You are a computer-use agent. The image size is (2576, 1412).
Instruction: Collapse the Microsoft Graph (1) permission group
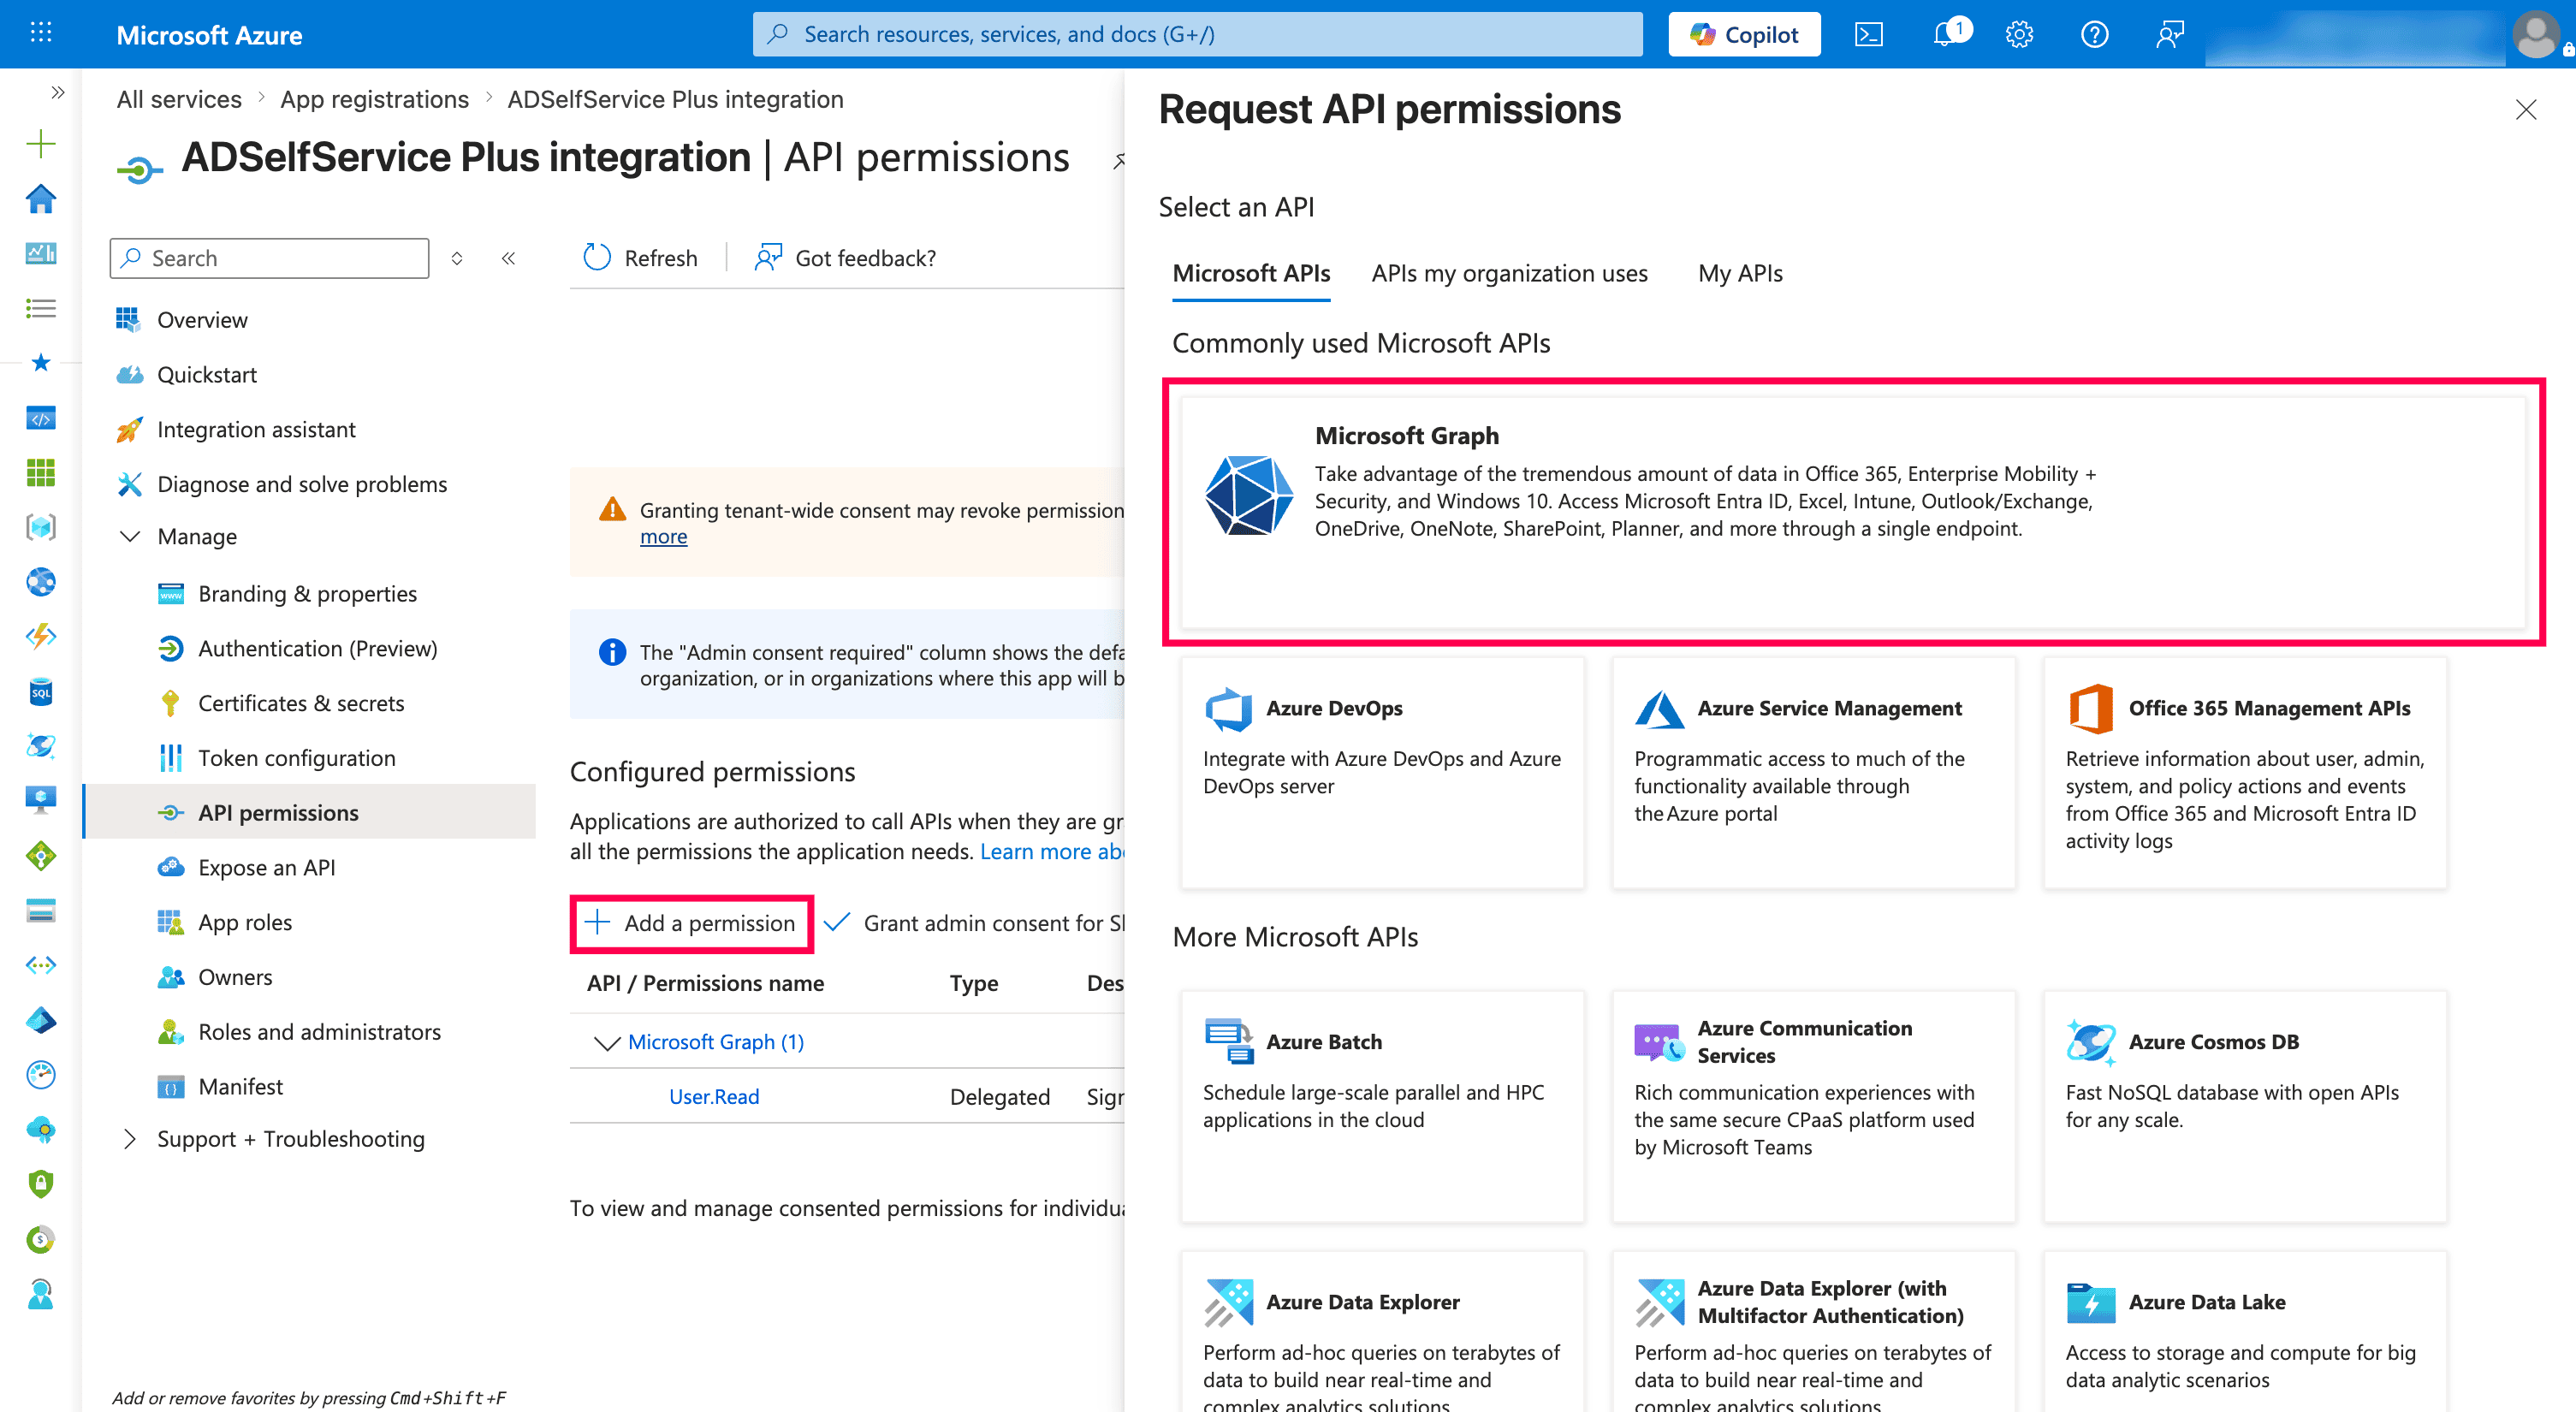(607, 1042)
